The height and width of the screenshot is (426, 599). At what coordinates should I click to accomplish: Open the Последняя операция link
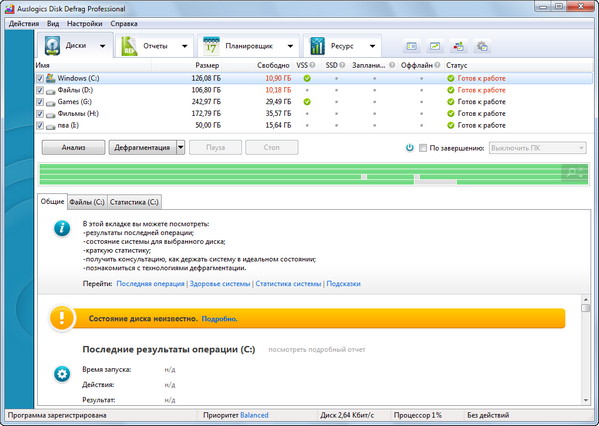(150, 284)
